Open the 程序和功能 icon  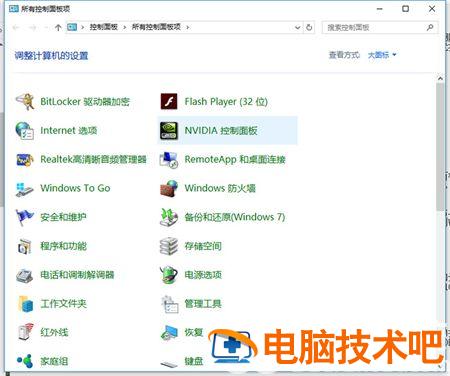click(25, 246)
